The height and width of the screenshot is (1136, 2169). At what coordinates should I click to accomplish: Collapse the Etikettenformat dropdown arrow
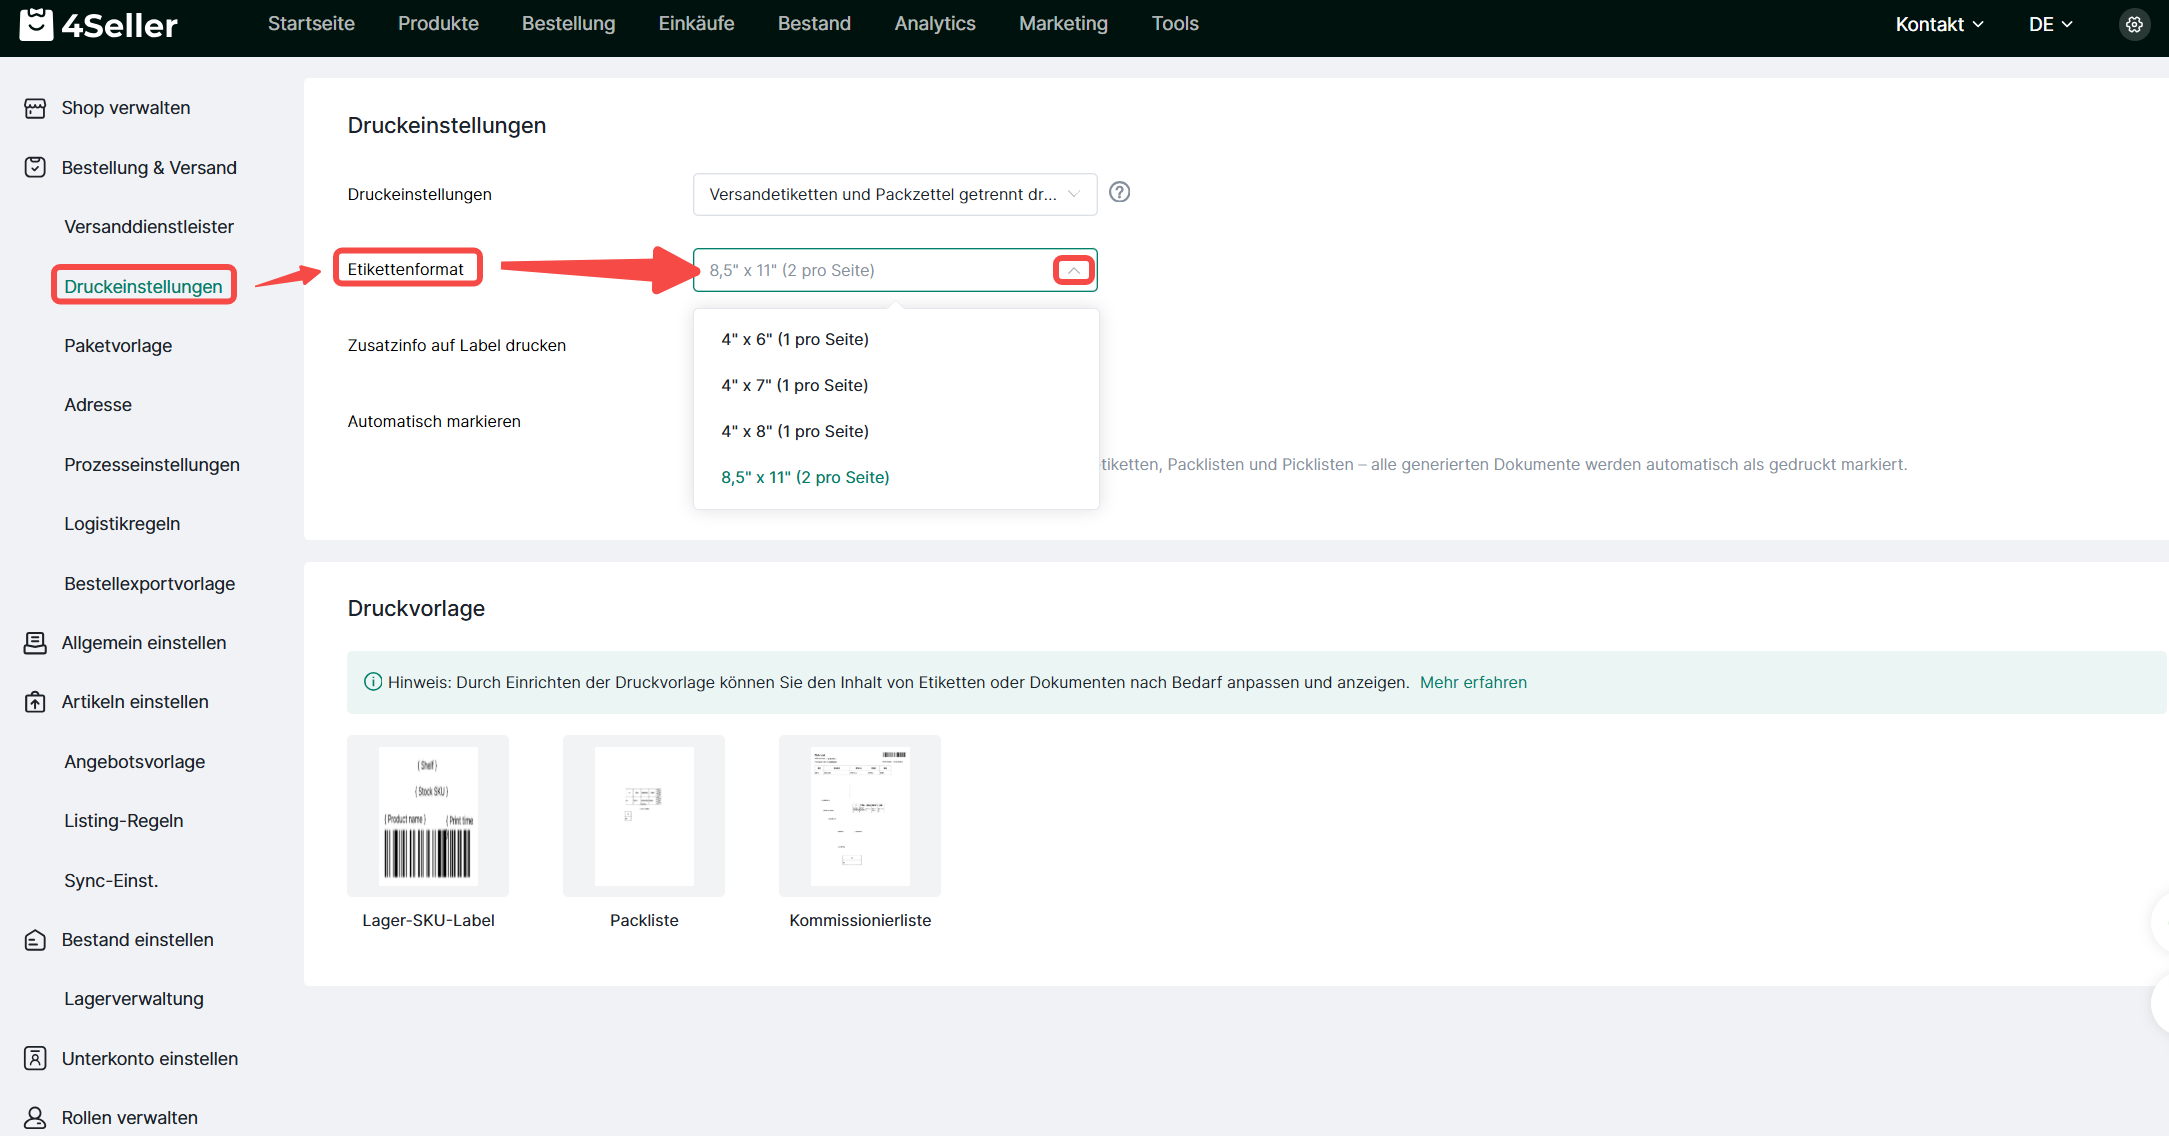tap(1073, 270)
